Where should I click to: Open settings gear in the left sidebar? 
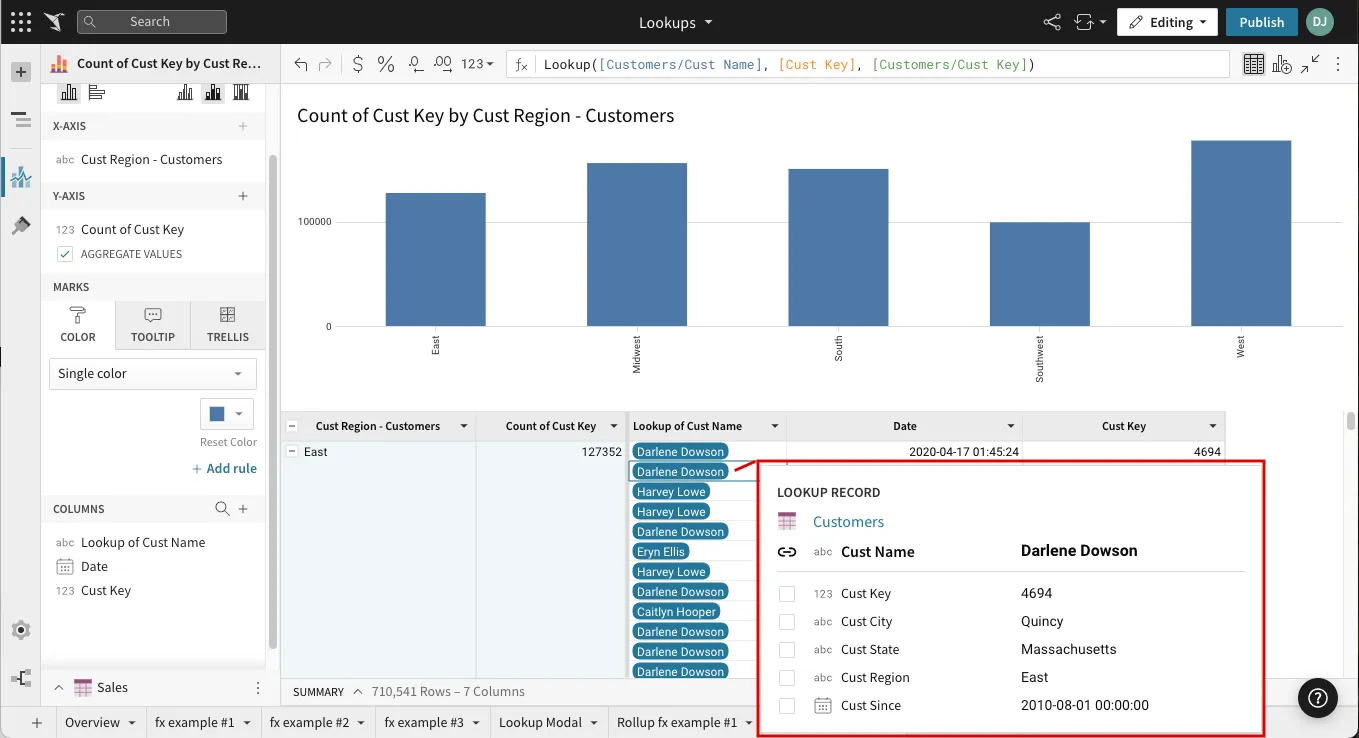21,630
